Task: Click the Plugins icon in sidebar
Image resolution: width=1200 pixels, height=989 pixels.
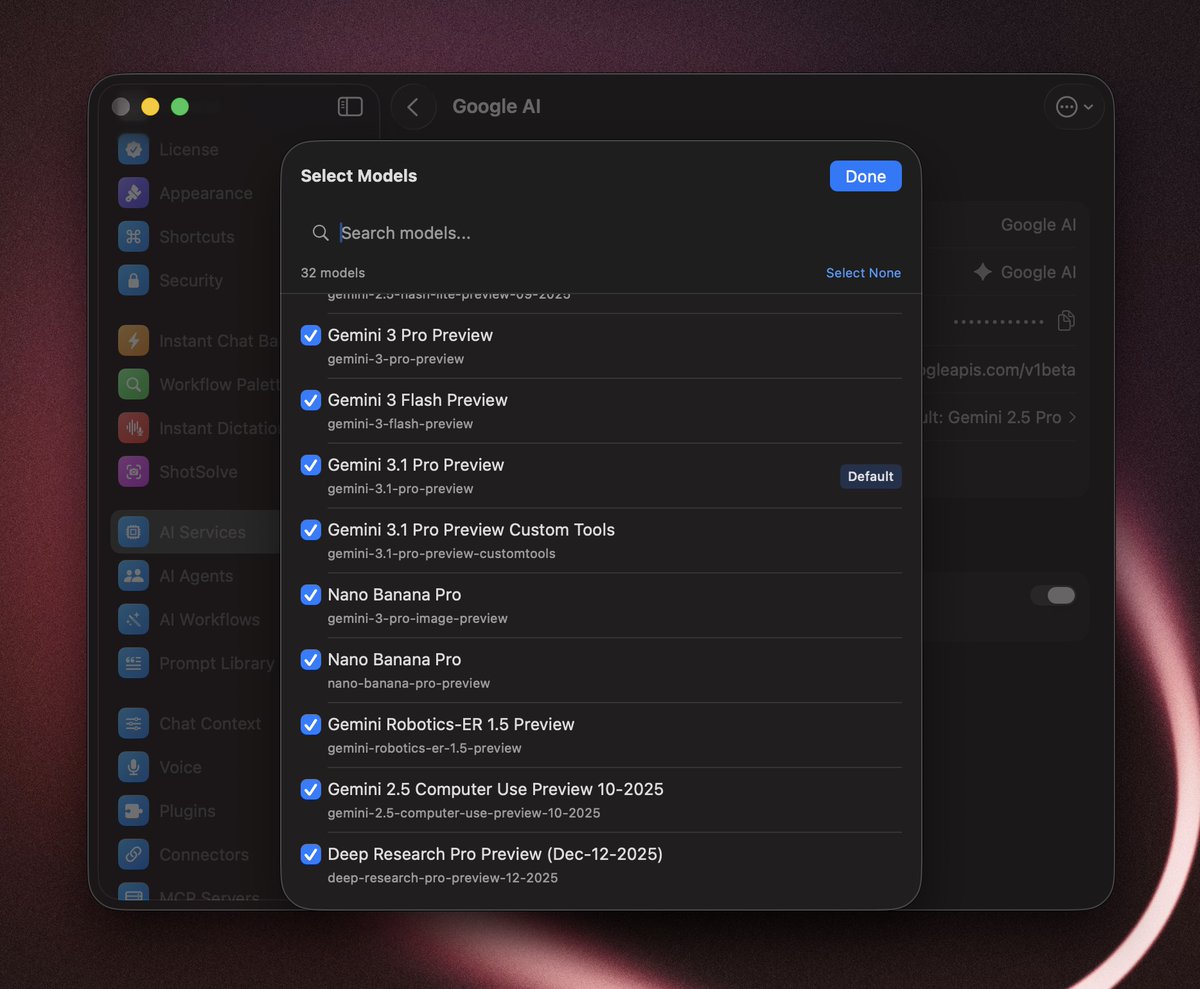Action: pyautogui.click(x=133, y=811)
